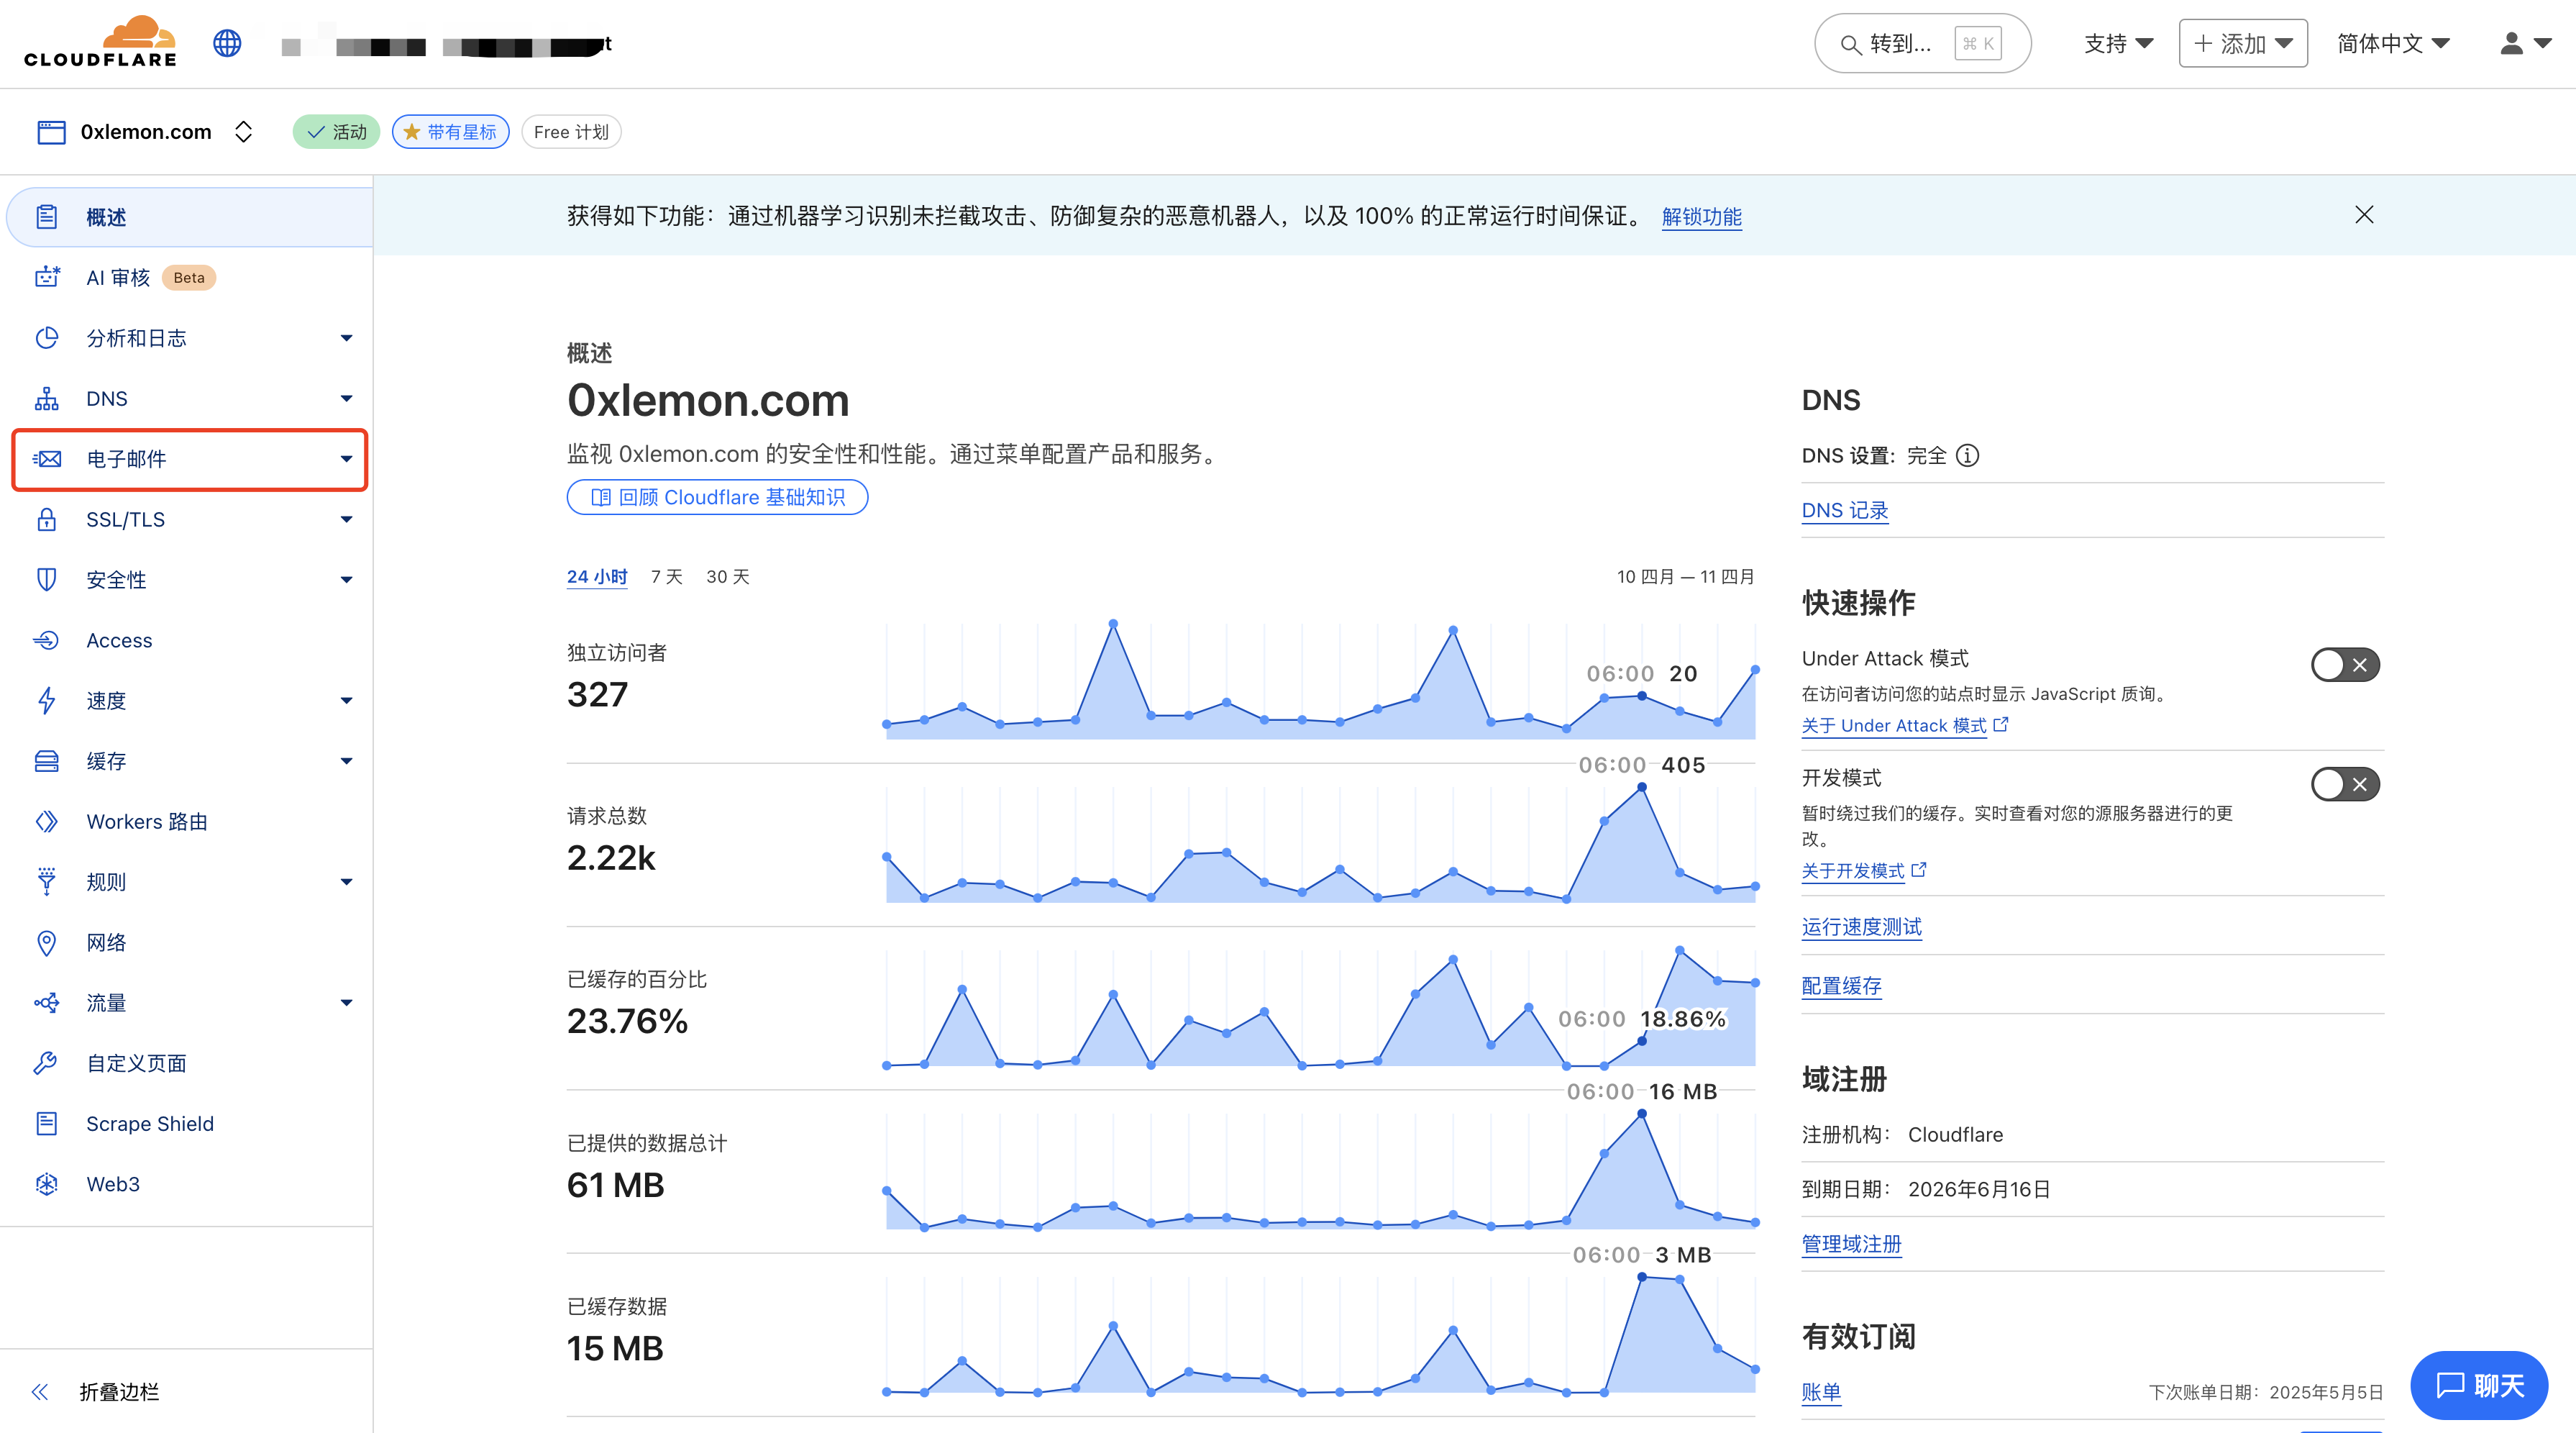2576x1433 pixels.
Task: Close the feature unlock banner
Action: [x=2364, y=215]
